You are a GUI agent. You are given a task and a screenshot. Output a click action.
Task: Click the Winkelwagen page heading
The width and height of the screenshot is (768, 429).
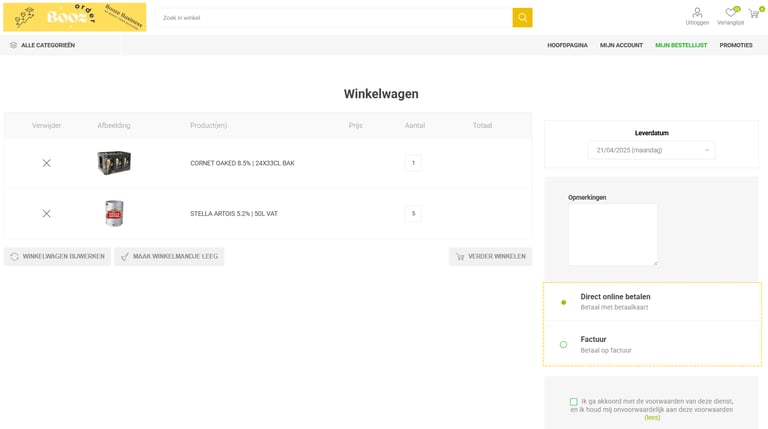381,94
